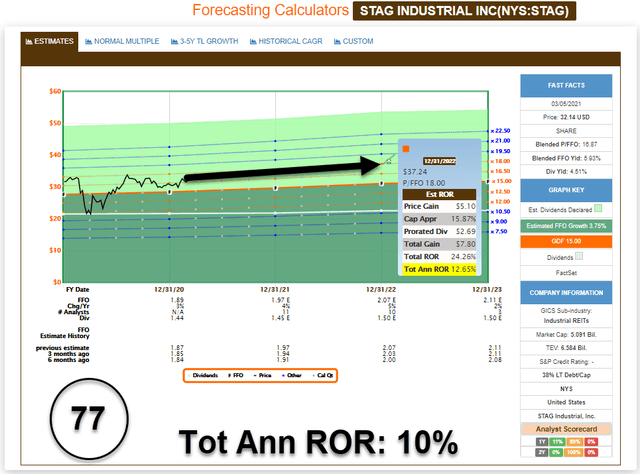
Task: Click the 1Y scorecard cell
Action: [542, 442]
